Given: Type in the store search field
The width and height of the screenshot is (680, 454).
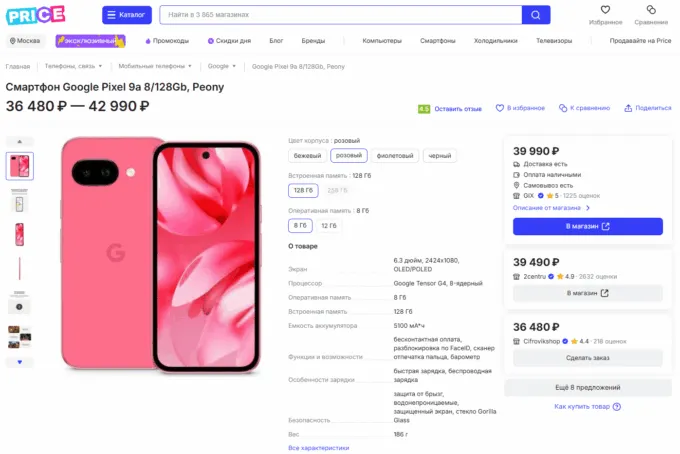Looking at the screenshot, I should coord(340,15).
